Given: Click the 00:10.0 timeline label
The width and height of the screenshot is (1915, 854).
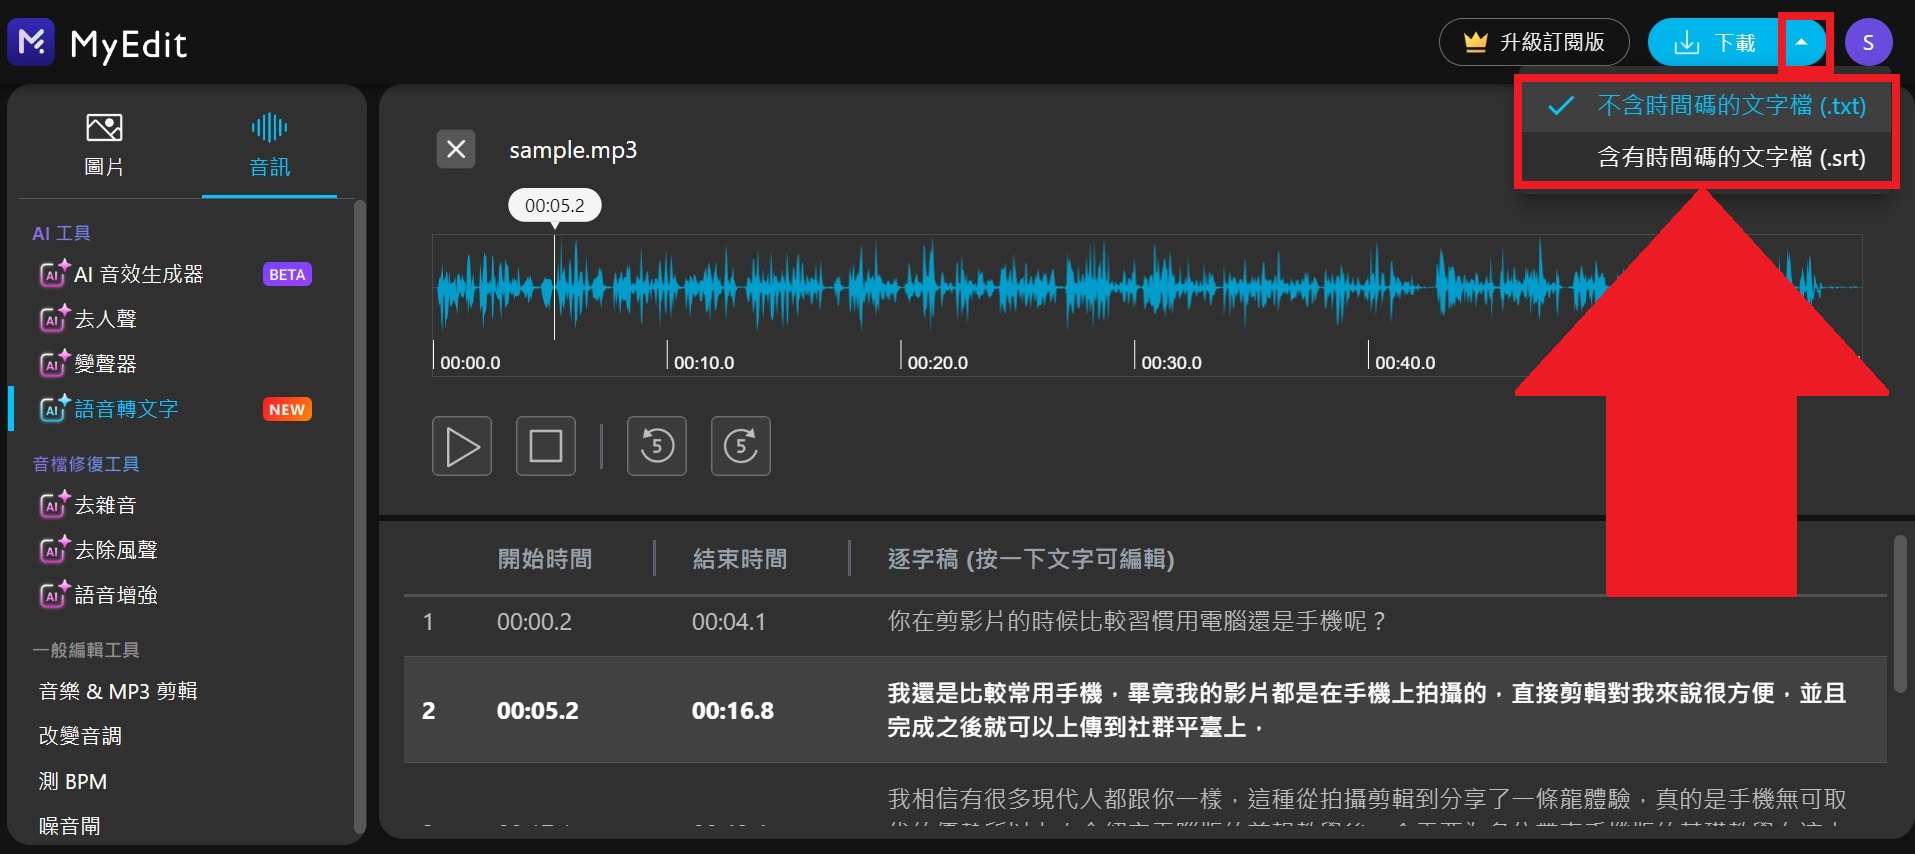Looking at the screenshot, I should (704, 362).
